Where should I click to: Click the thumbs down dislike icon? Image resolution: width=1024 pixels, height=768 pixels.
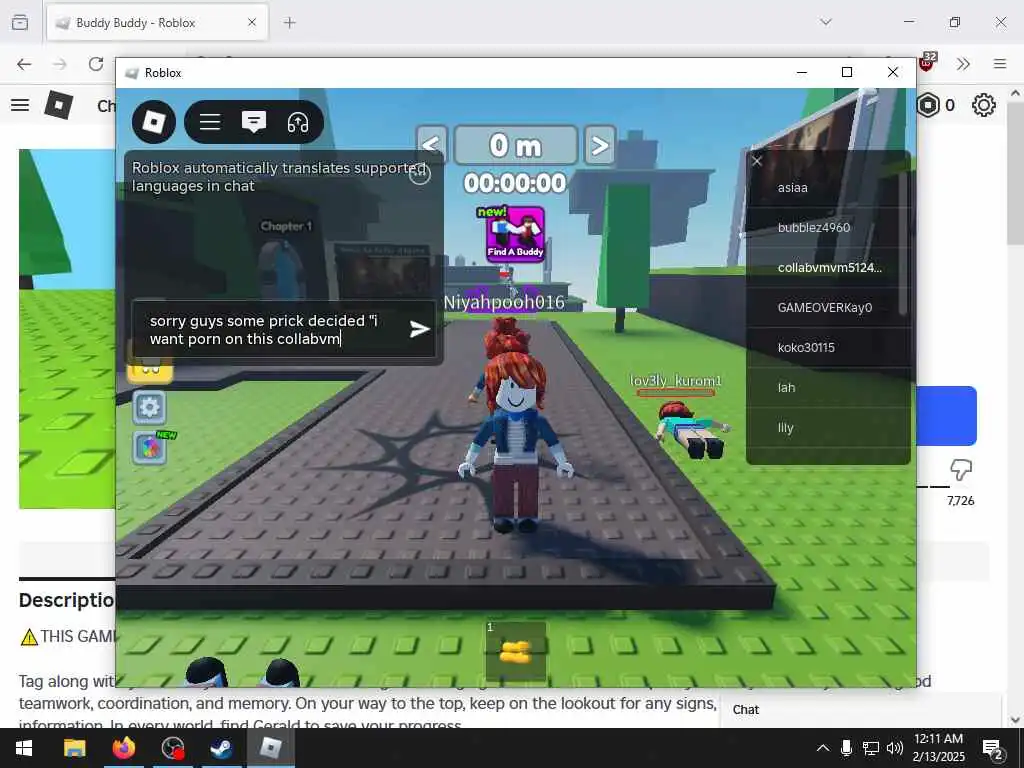(x=961, y=468)
